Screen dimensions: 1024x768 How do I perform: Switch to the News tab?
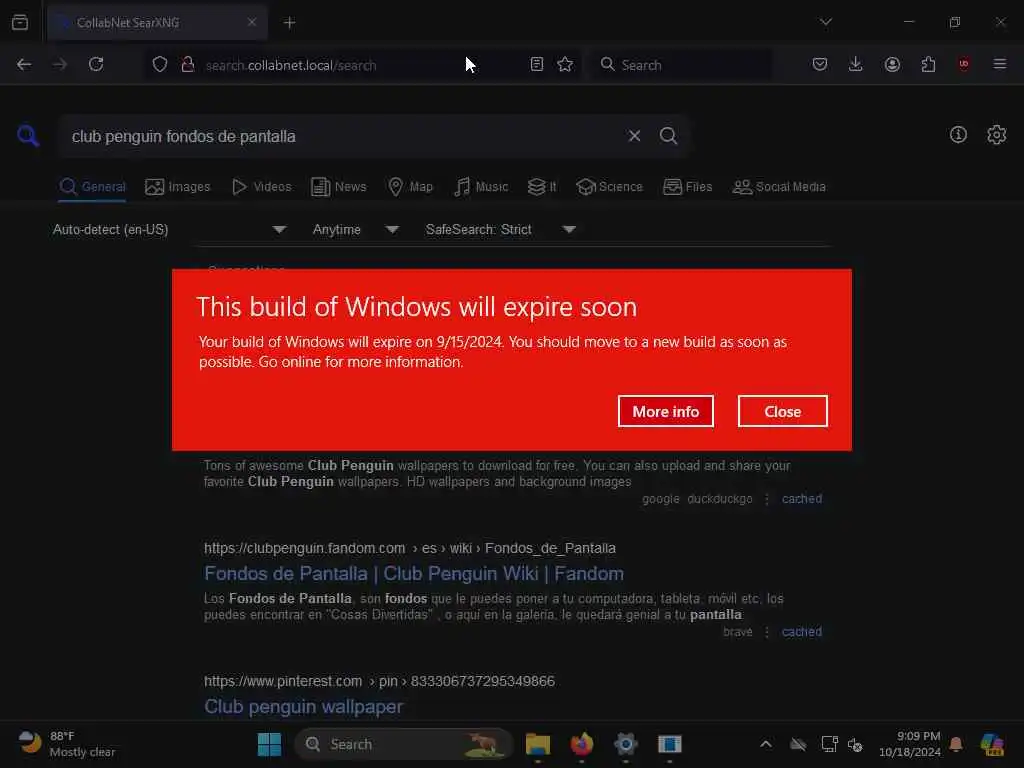click(338, 187)
